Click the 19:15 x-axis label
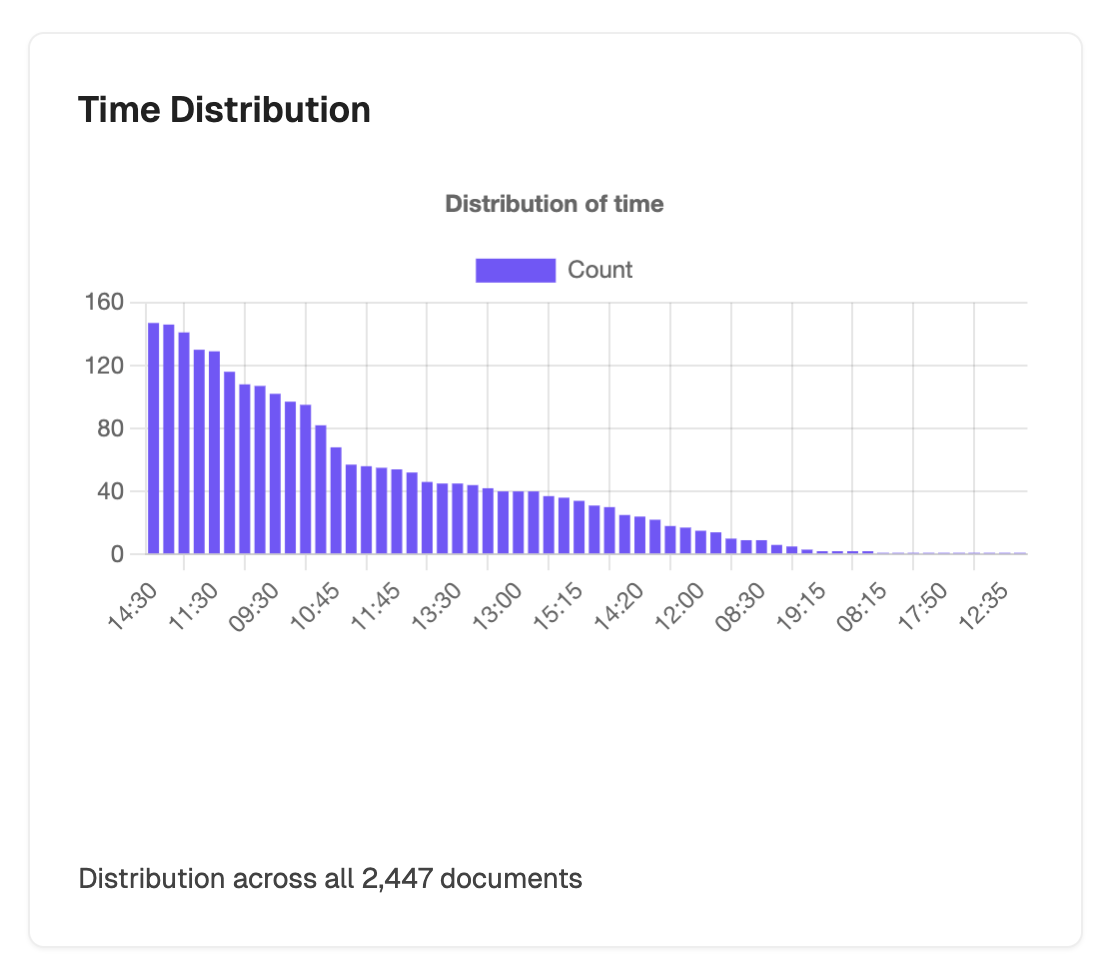The width and height of the screenshot is (1112, 978). point(801,606)
